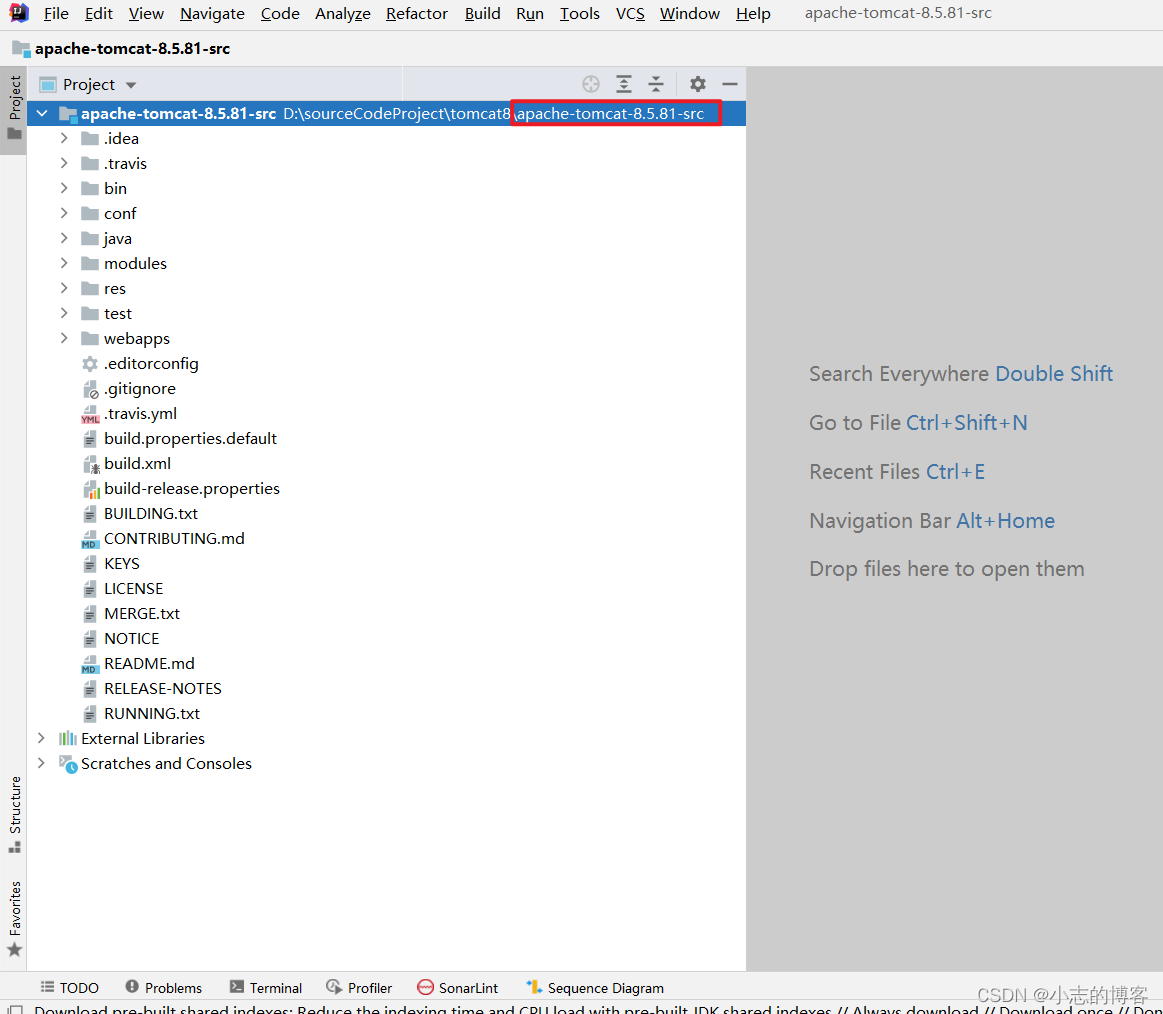Click the java folder icon

pyautogui.click(x=90, y=238)
